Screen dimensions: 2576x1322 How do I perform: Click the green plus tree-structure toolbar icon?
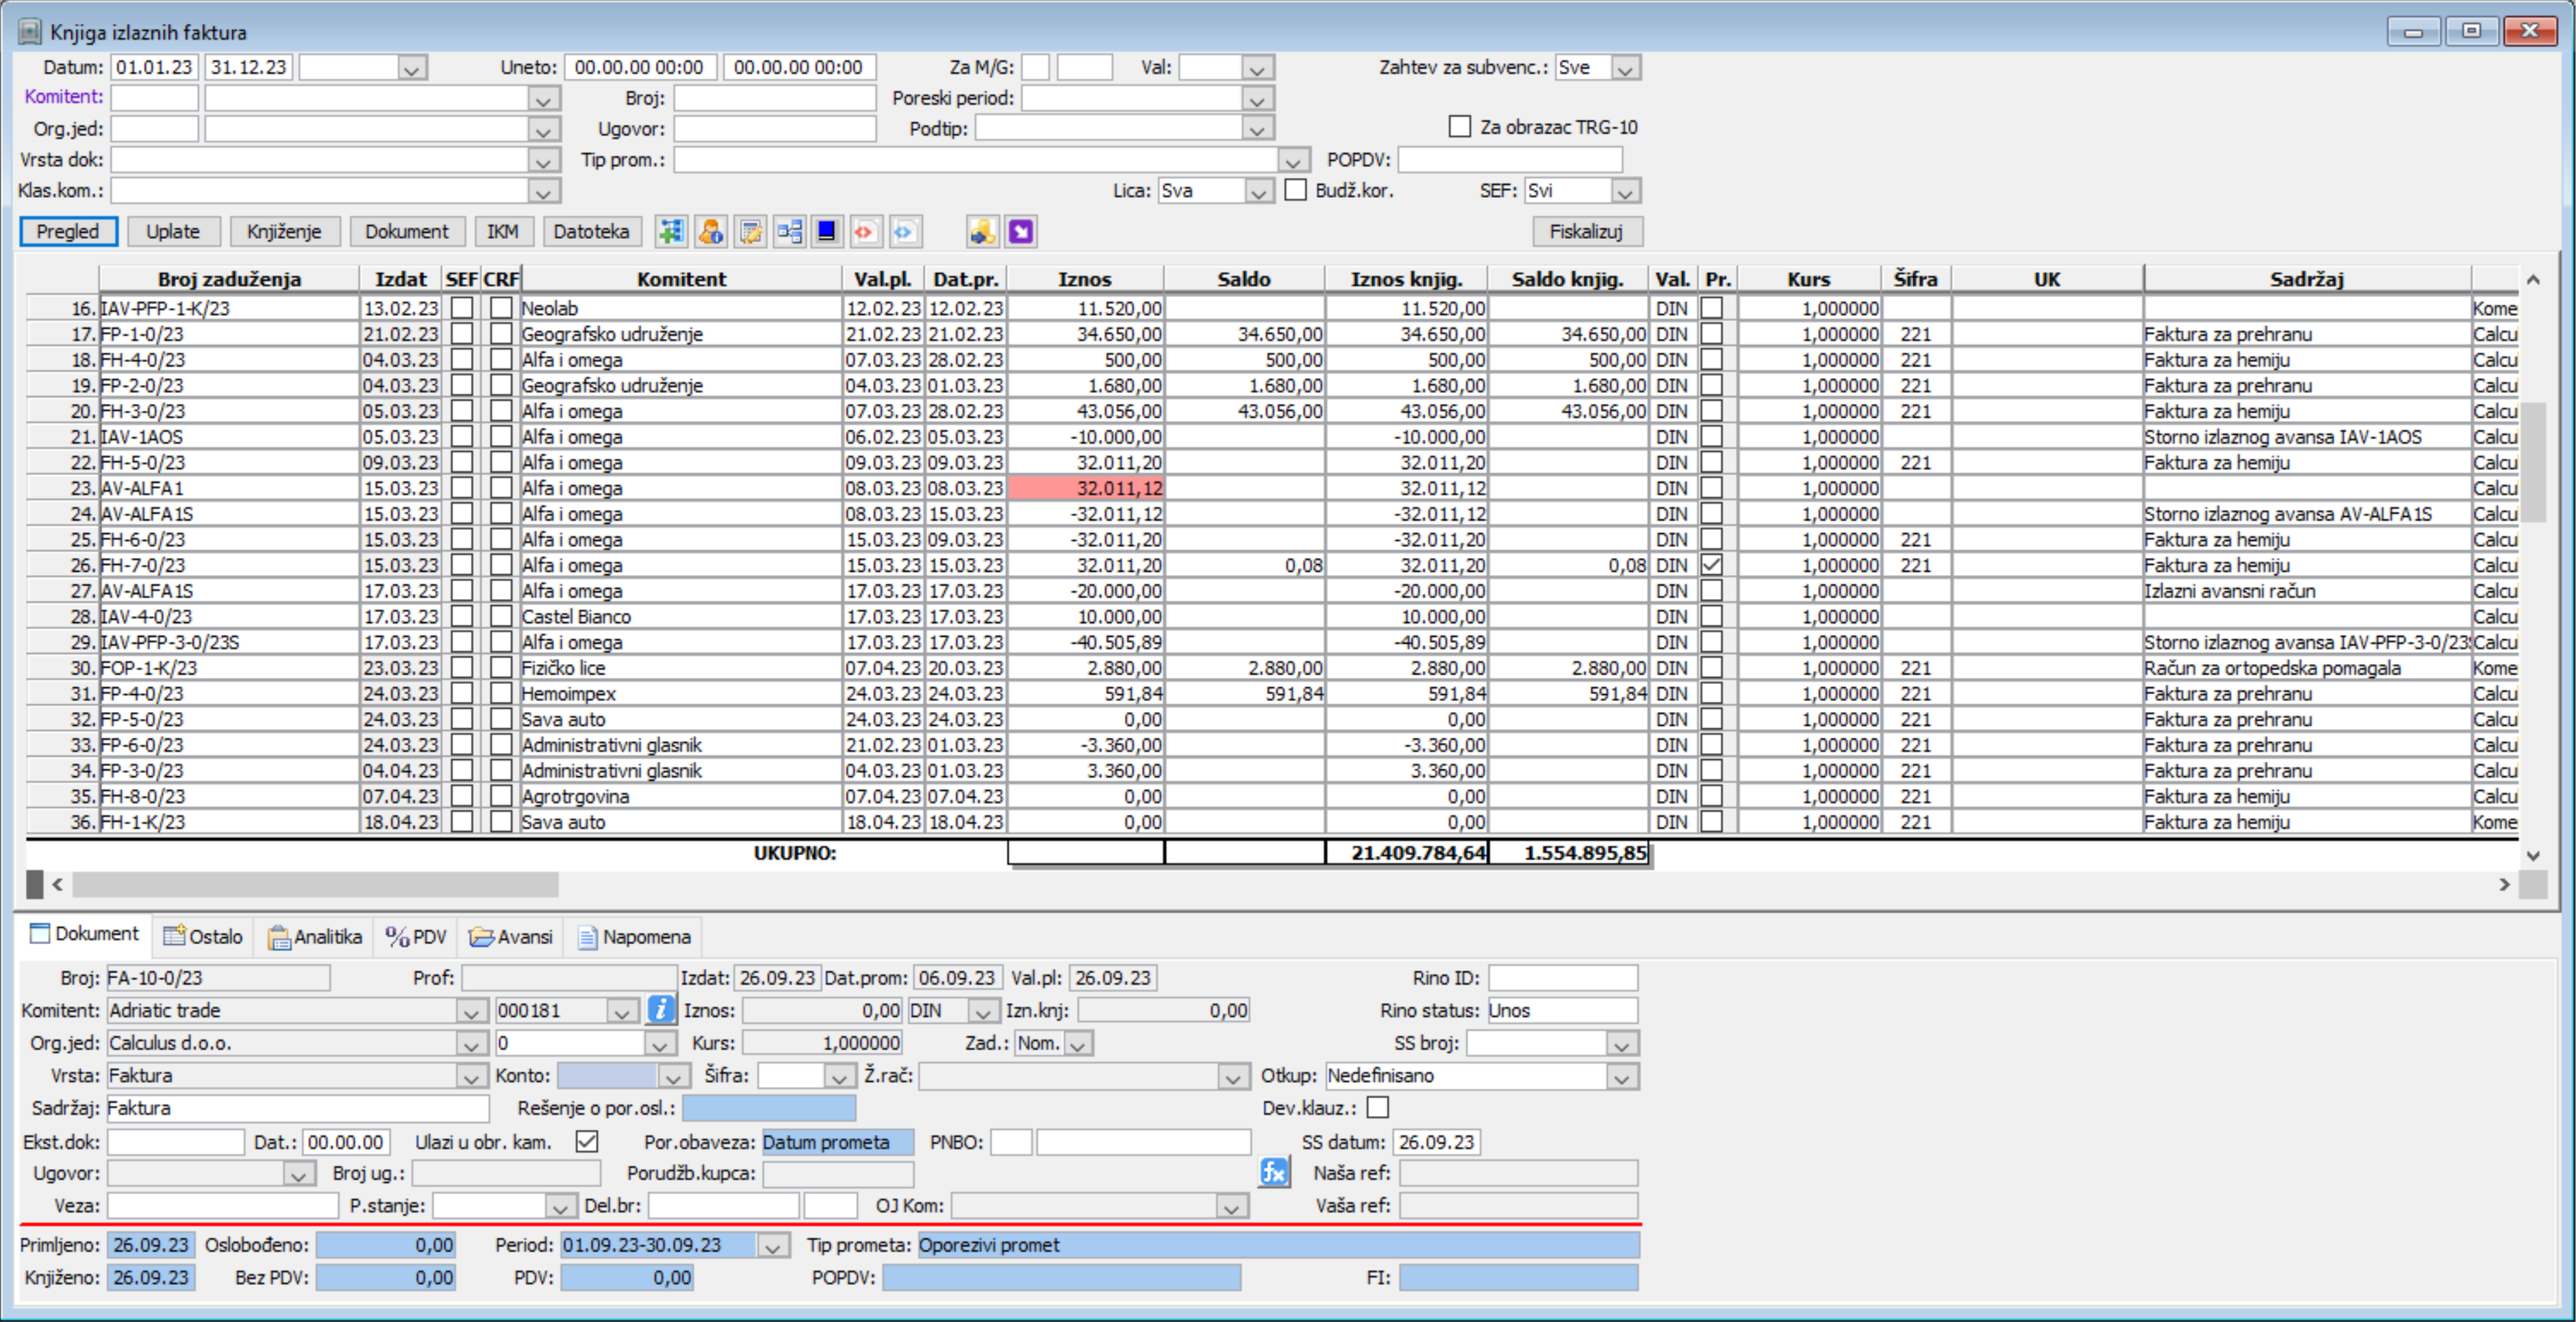pyautogui.click(x=670, y=232)
